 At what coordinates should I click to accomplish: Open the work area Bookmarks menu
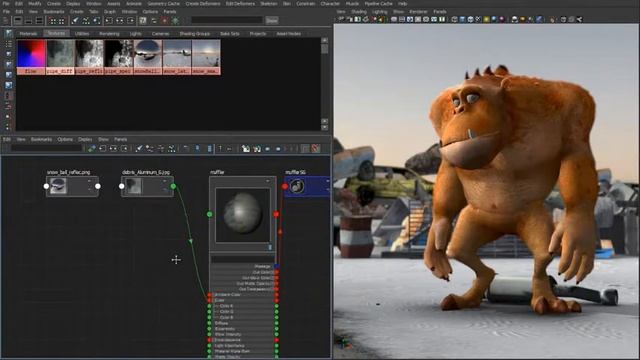(x=41, y=140)
